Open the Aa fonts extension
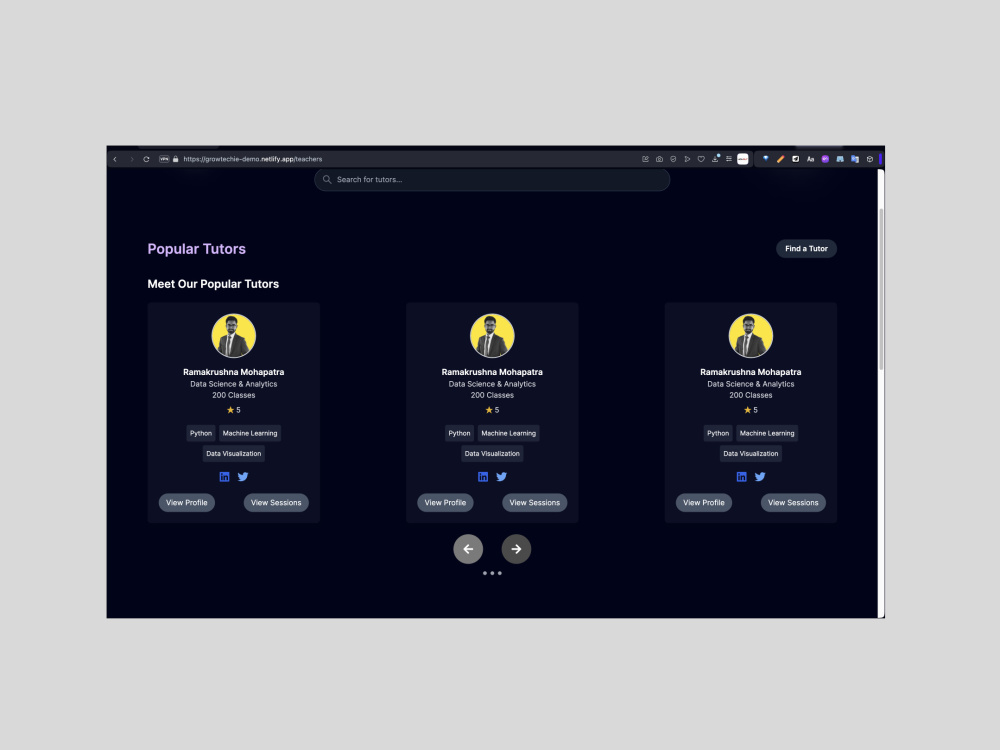1000x750 pixels. coord(811,159)
